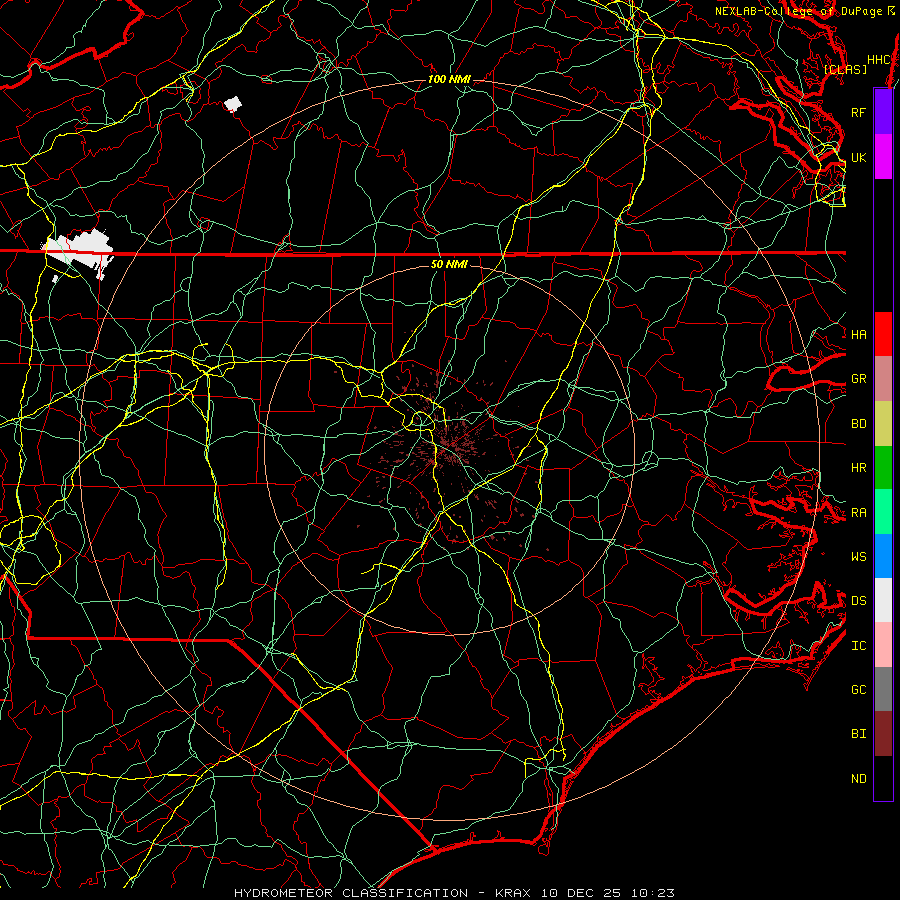Click the ND black legend swatch

pyautogui.click(x=883, y=778)
